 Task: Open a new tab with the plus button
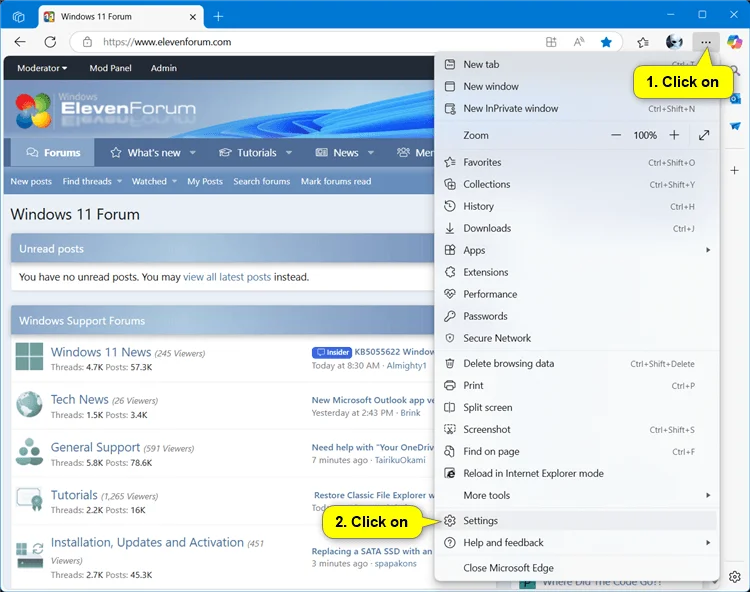tap(218, 17)
